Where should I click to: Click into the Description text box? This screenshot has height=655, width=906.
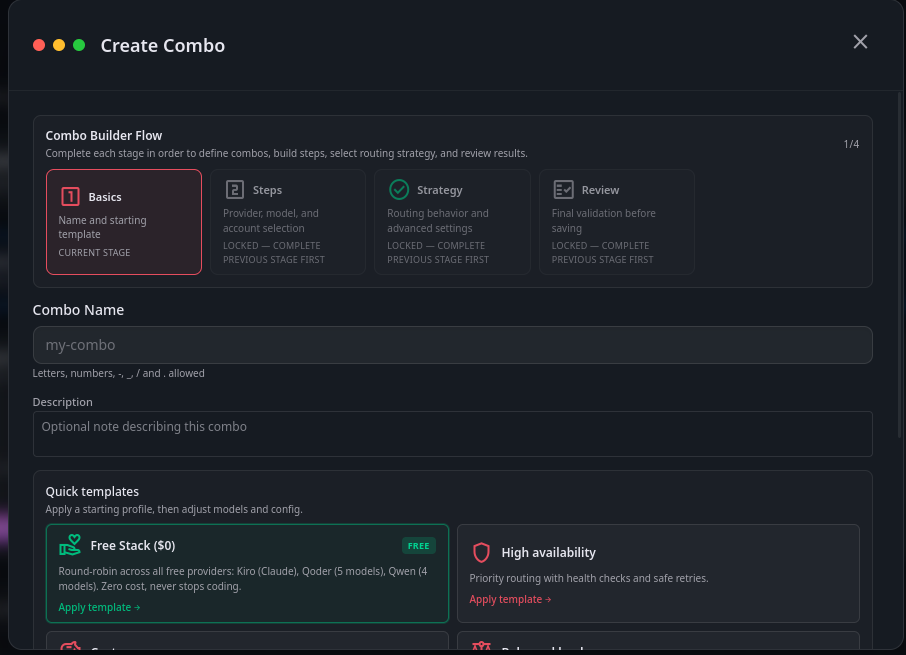[x=452, y=434]
